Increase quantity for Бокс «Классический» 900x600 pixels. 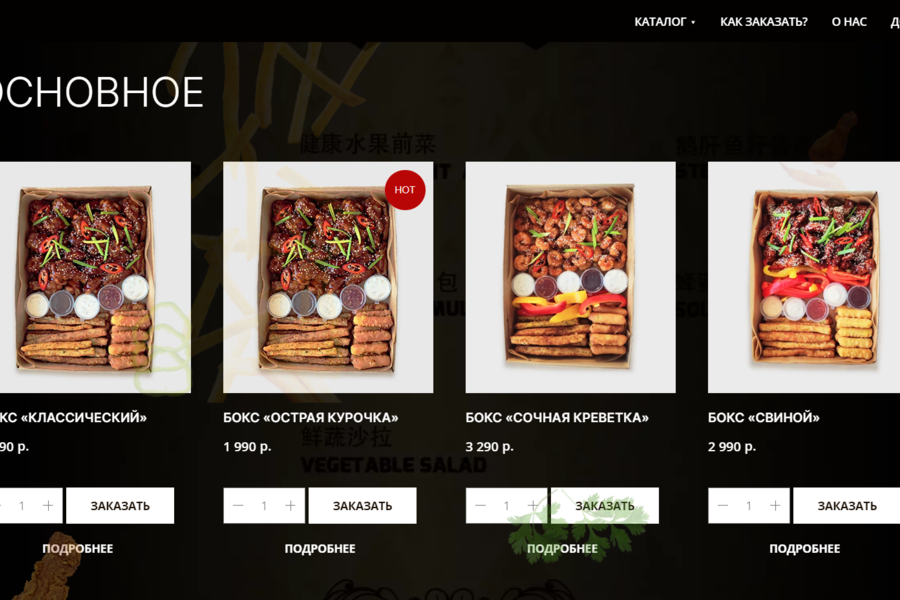tap(48, 505)
